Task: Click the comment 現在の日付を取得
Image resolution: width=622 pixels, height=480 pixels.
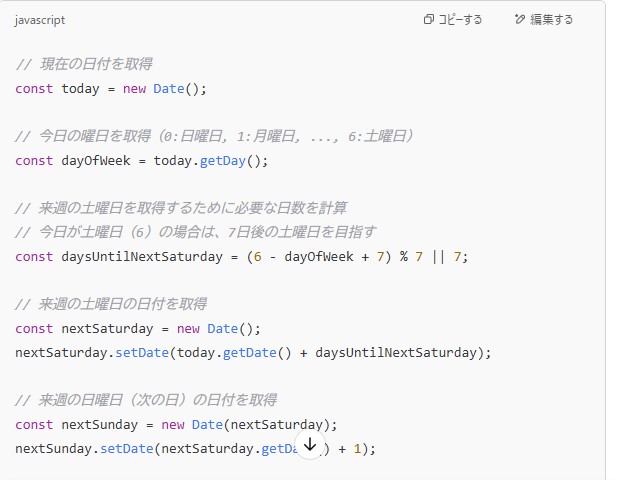Action: [84, 64]
